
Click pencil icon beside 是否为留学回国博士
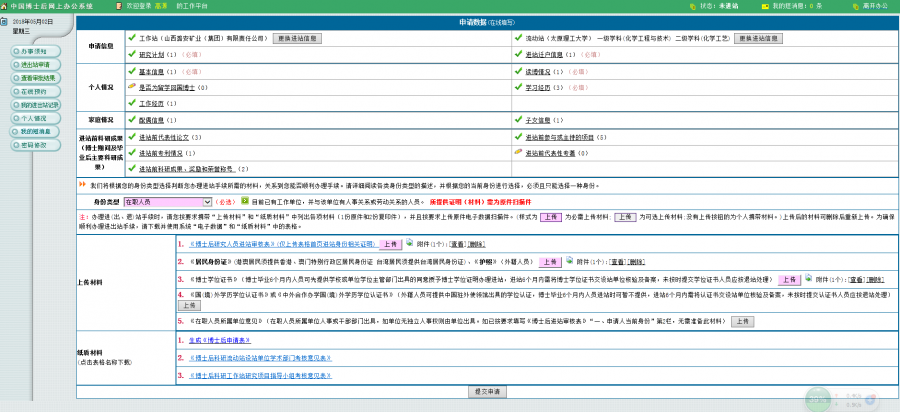[131, 87]
